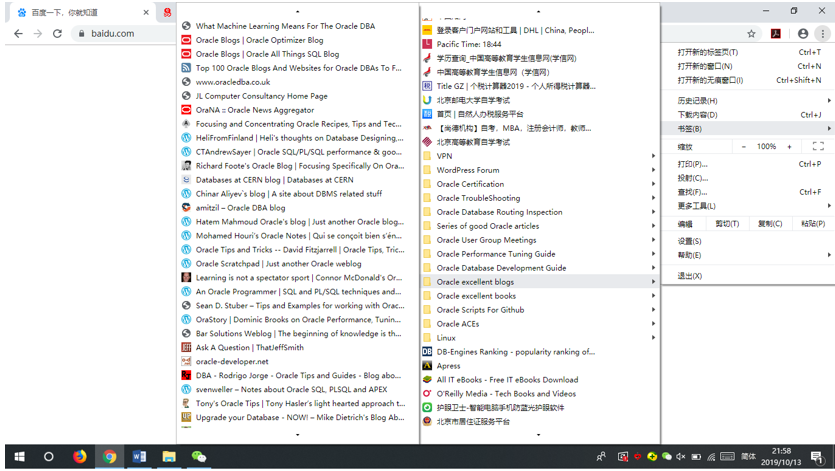
Task: Click the bookmark star icon in address bar
Action: click(751, 33)
